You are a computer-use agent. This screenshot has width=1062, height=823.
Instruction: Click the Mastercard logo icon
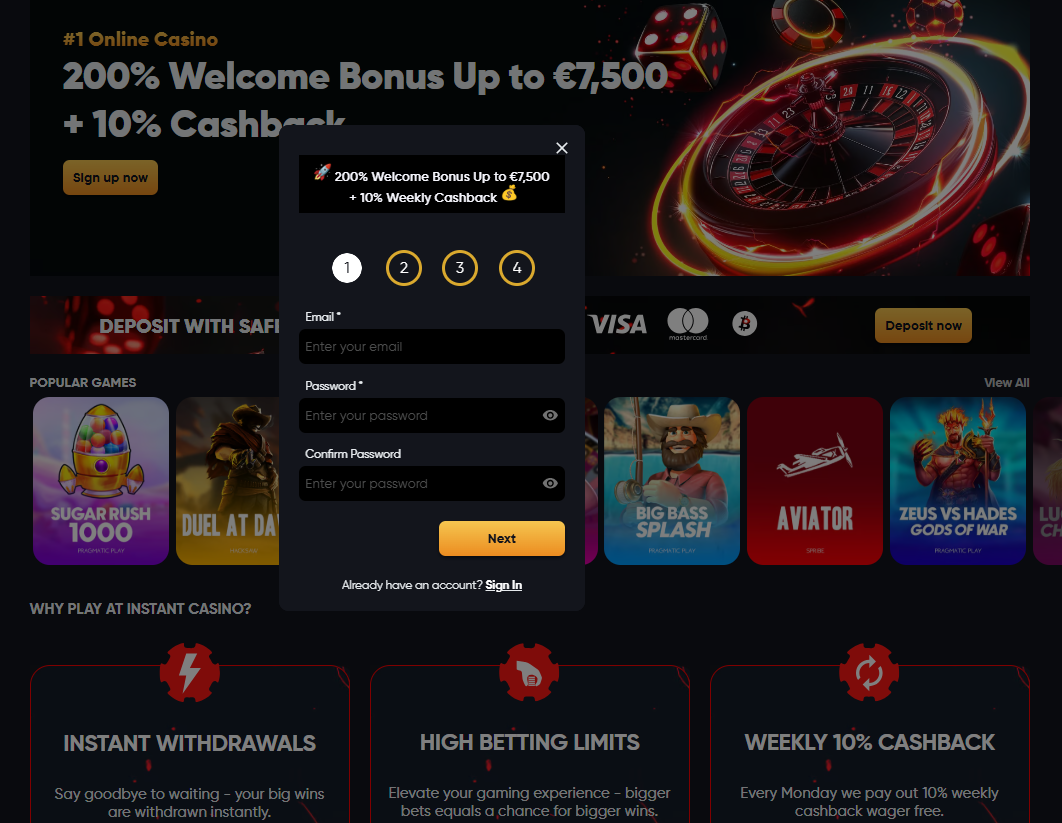(x=687, y=324)
